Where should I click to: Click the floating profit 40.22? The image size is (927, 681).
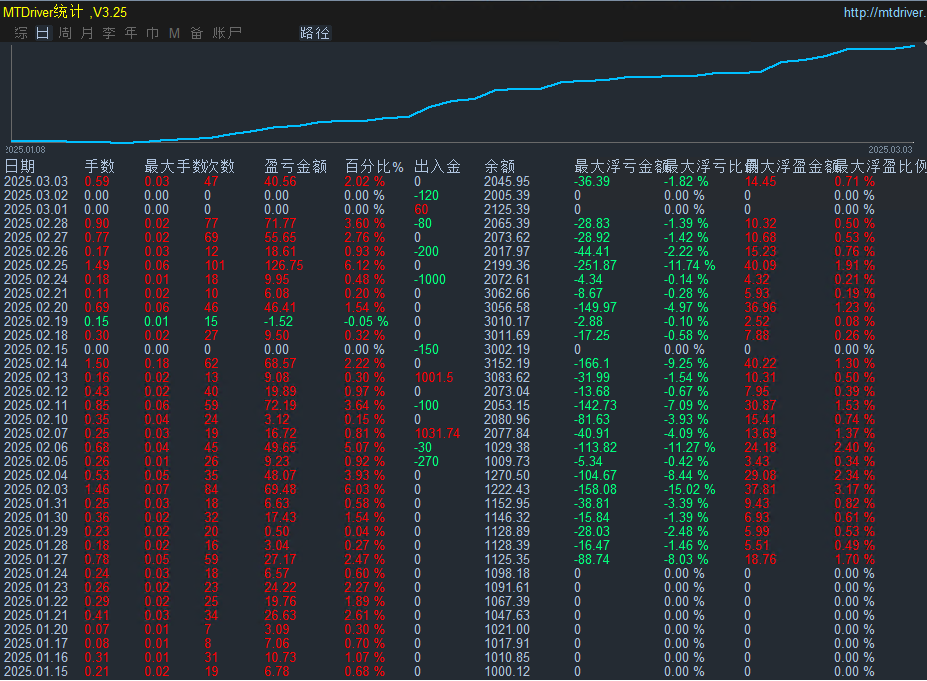coord(760,364)
